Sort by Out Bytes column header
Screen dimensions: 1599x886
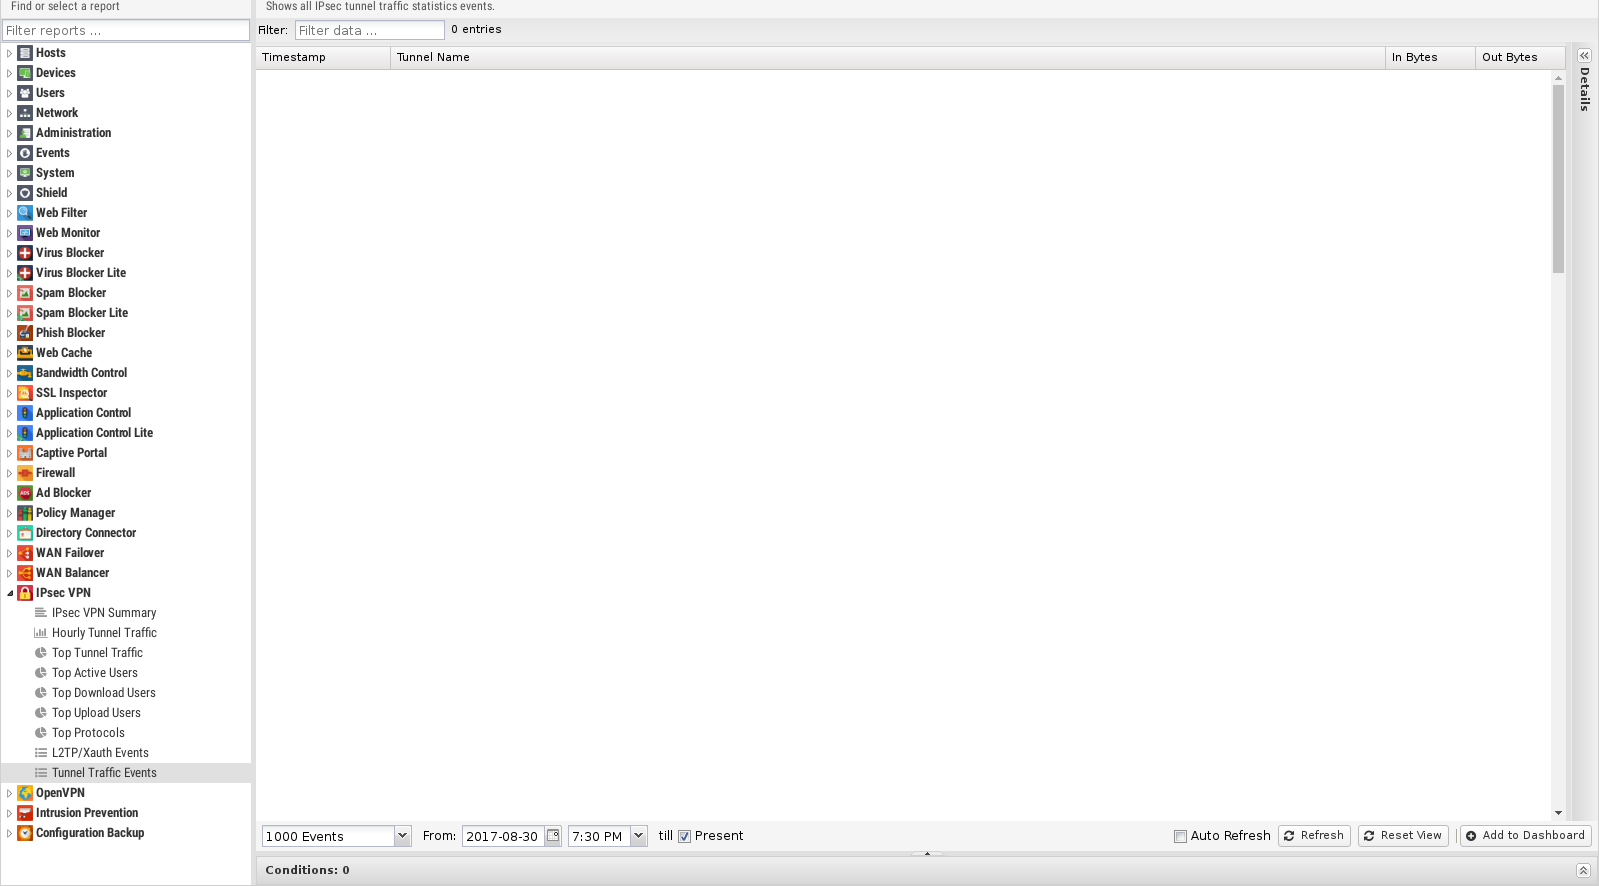(x=1520, y=57)
